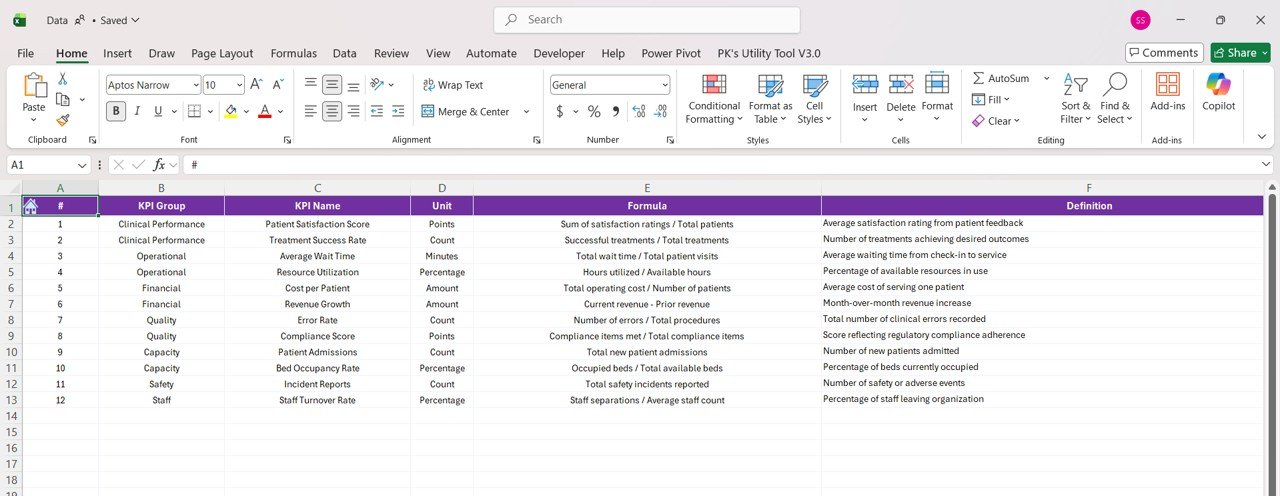Click the Search box

pos(647,19)
